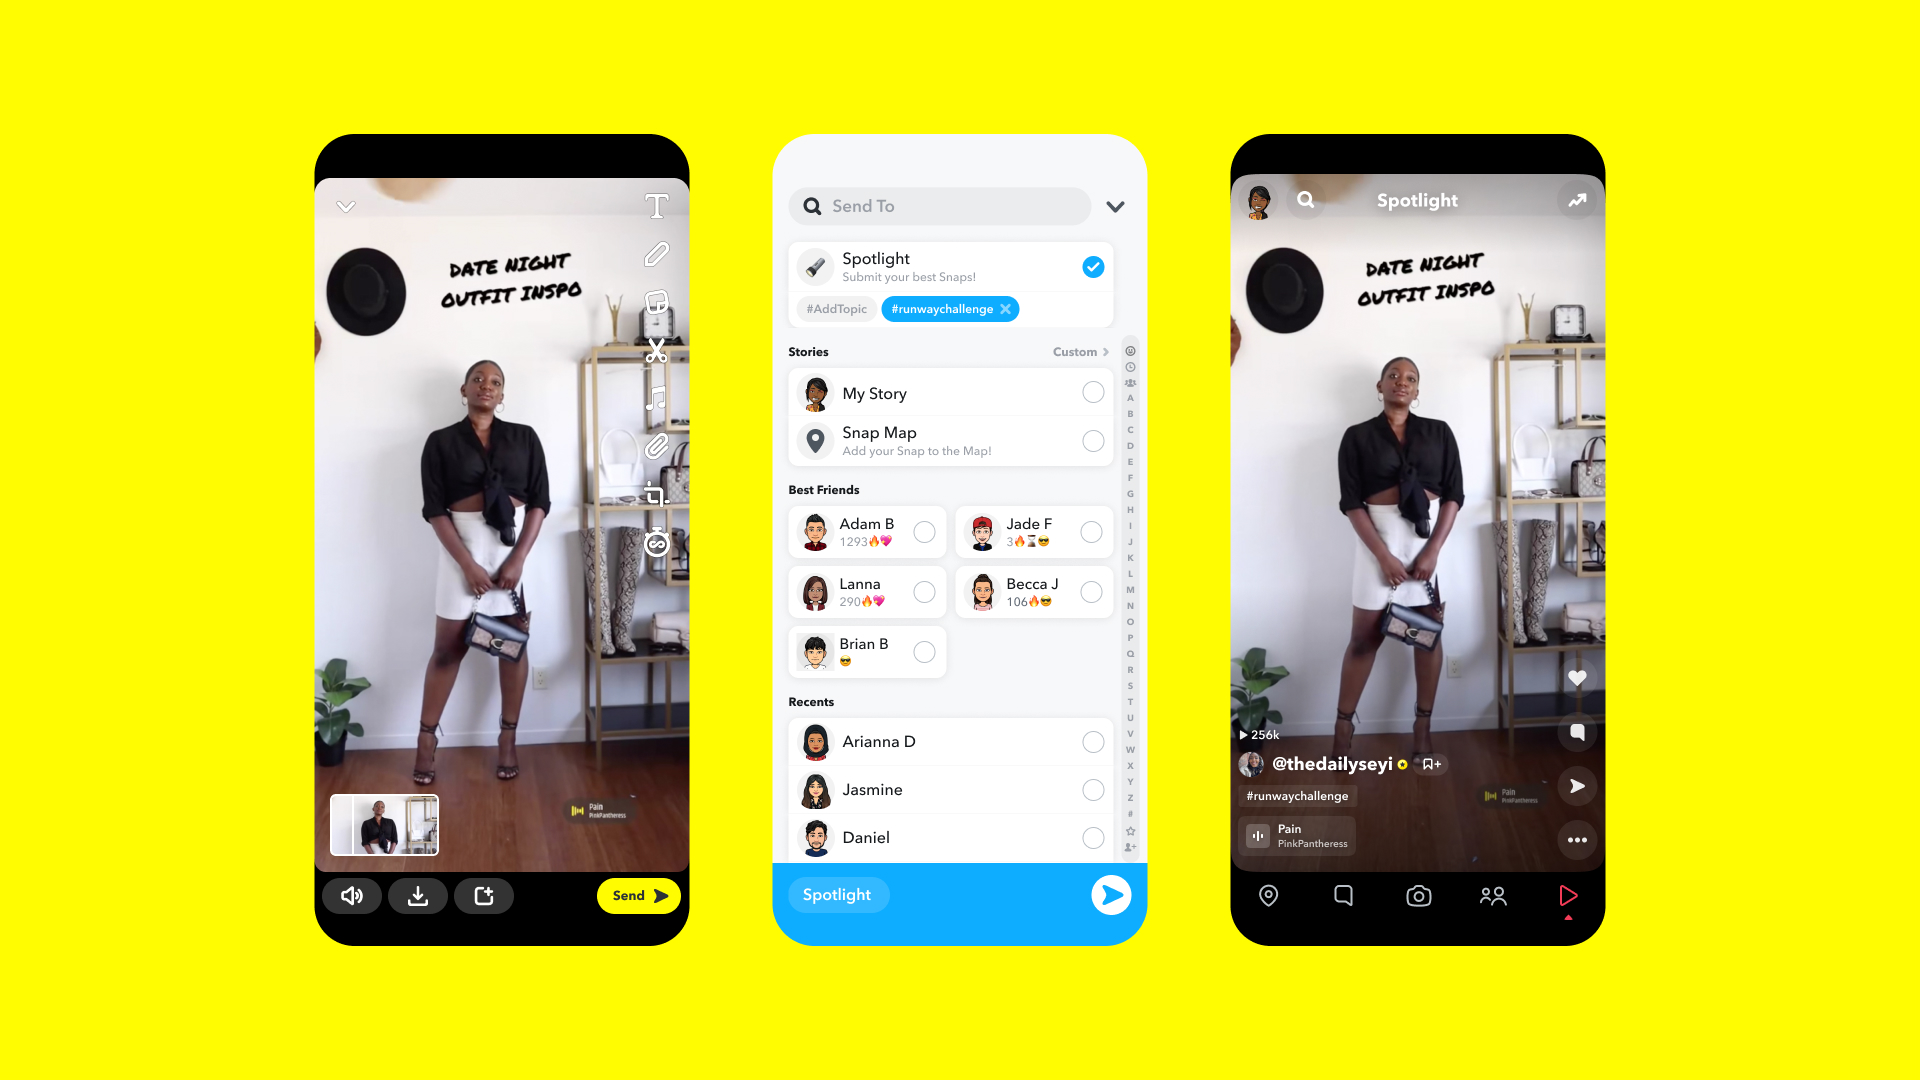The width and height of the screenshot is (1920, 1080).
Task: Click the search icon on Spotlight screen
Action: click(1305, 200)
